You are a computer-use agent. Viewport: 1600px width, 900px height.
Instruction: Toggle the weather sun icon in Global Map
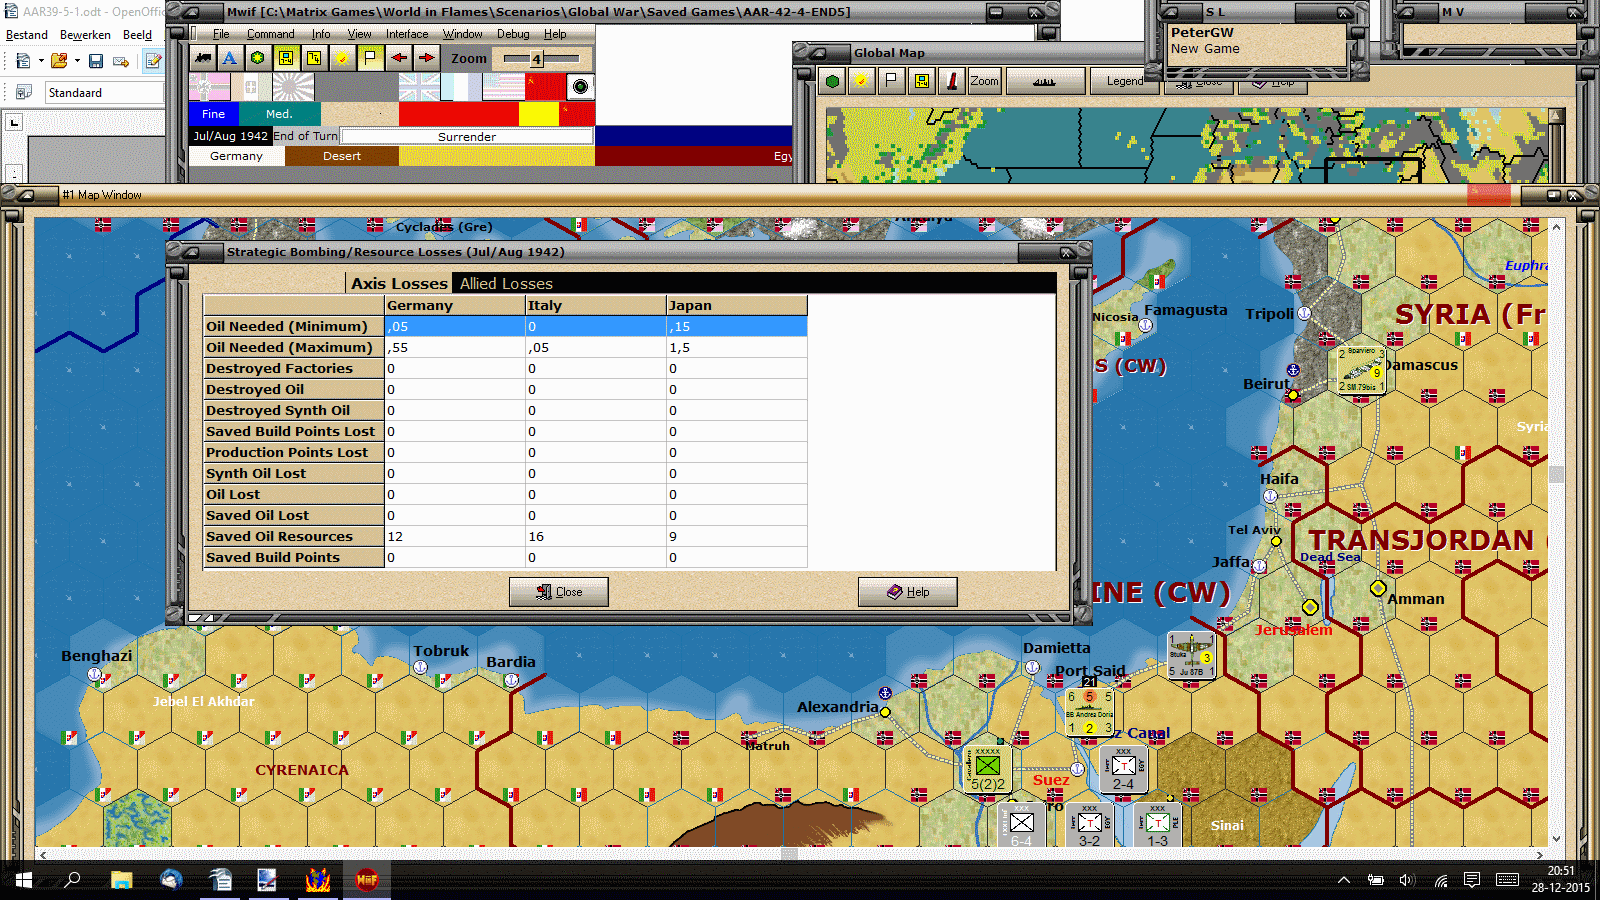click(x=860, y=81)
